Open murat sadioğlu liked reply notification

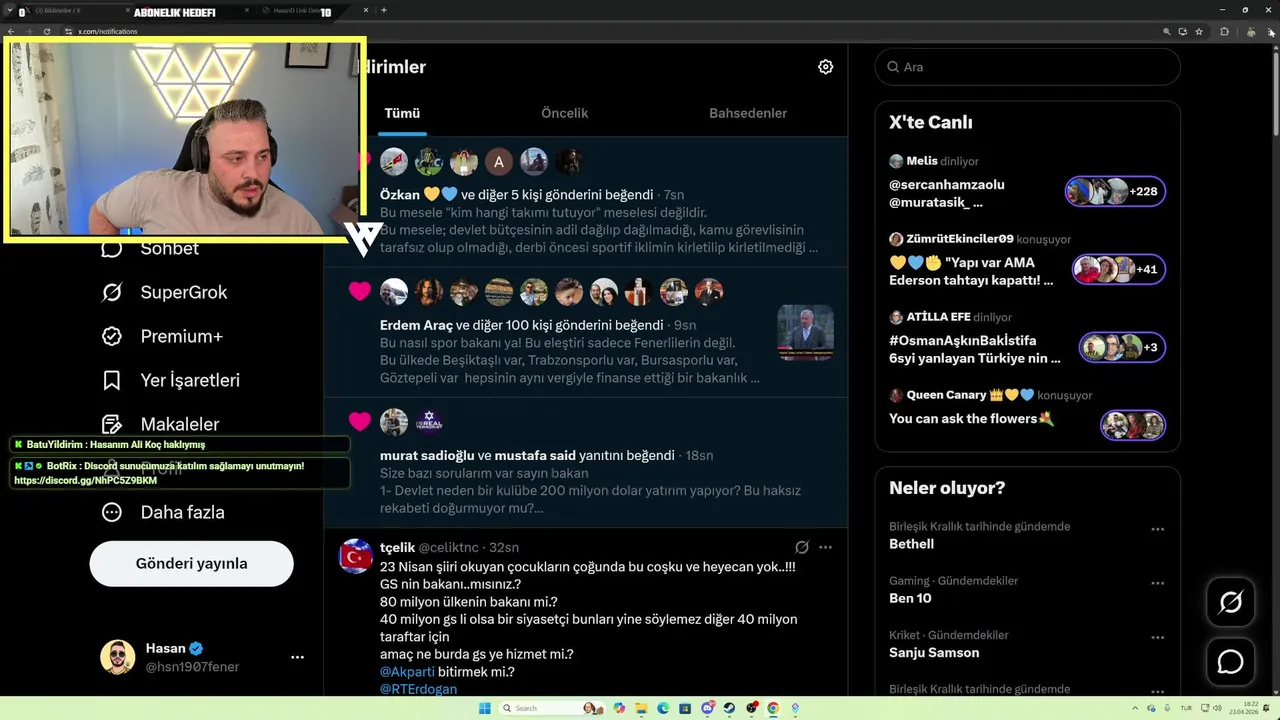pyautogui.click(x=586, y=462)
